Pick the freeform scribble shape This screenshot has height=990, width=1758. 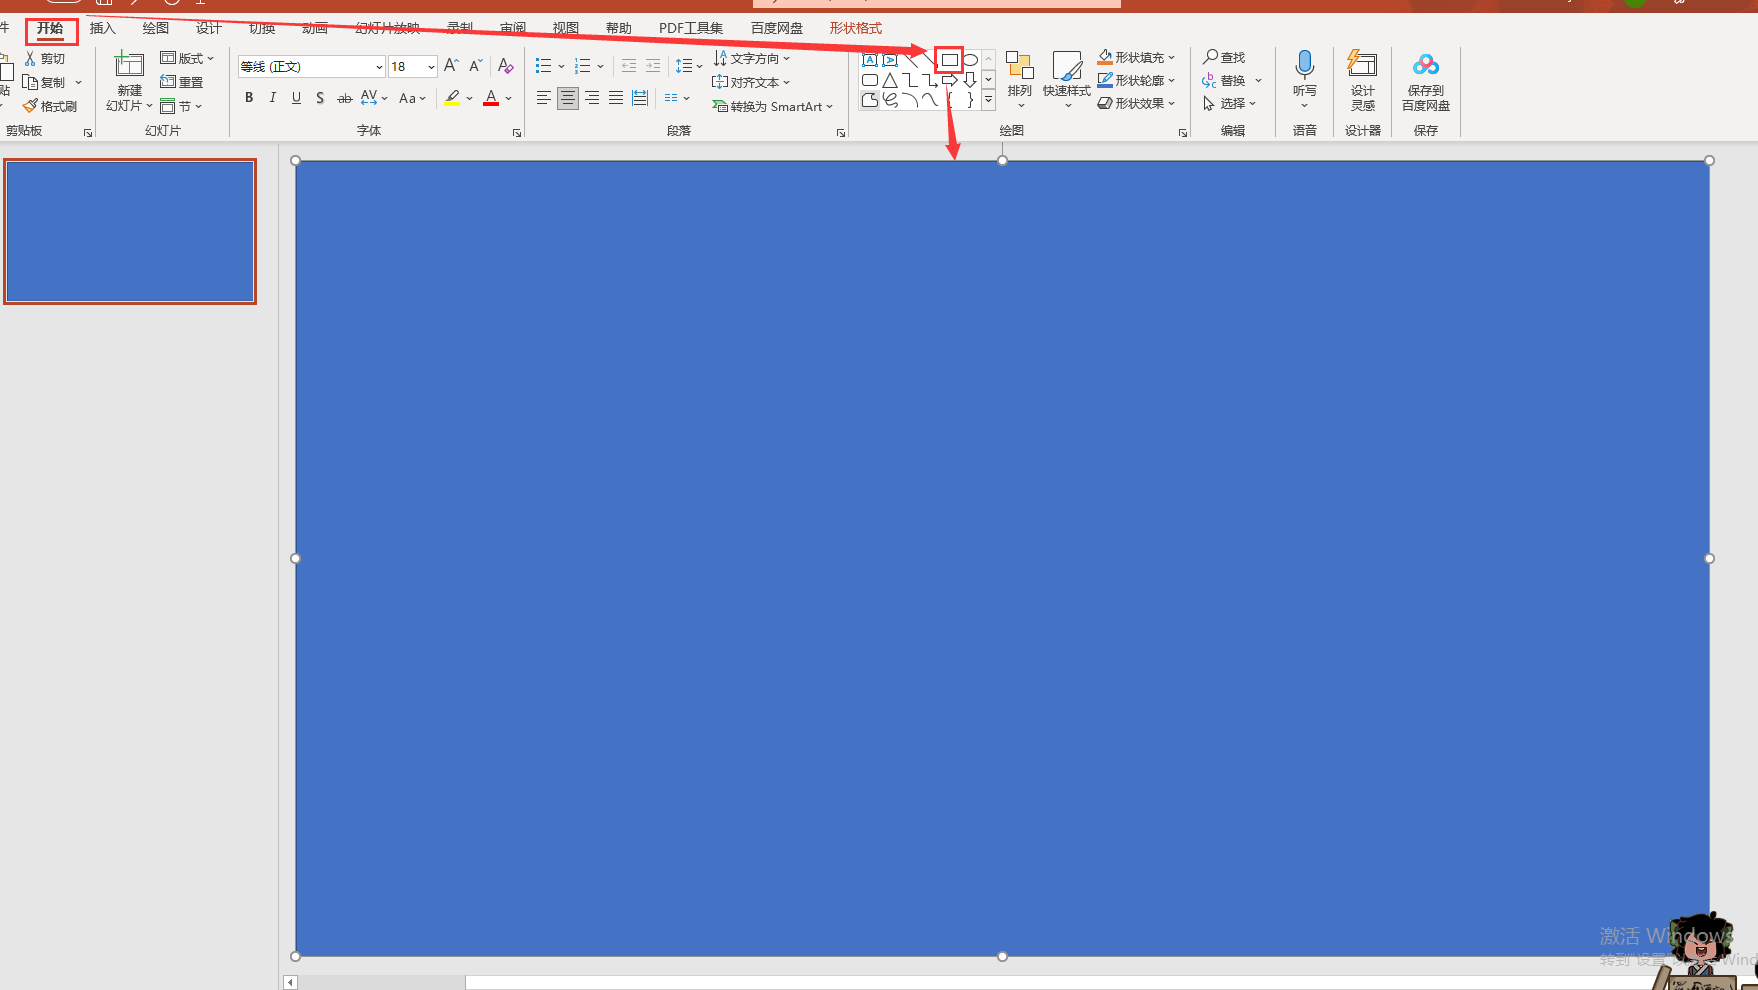pyautogui.click(x=890, y=100)
